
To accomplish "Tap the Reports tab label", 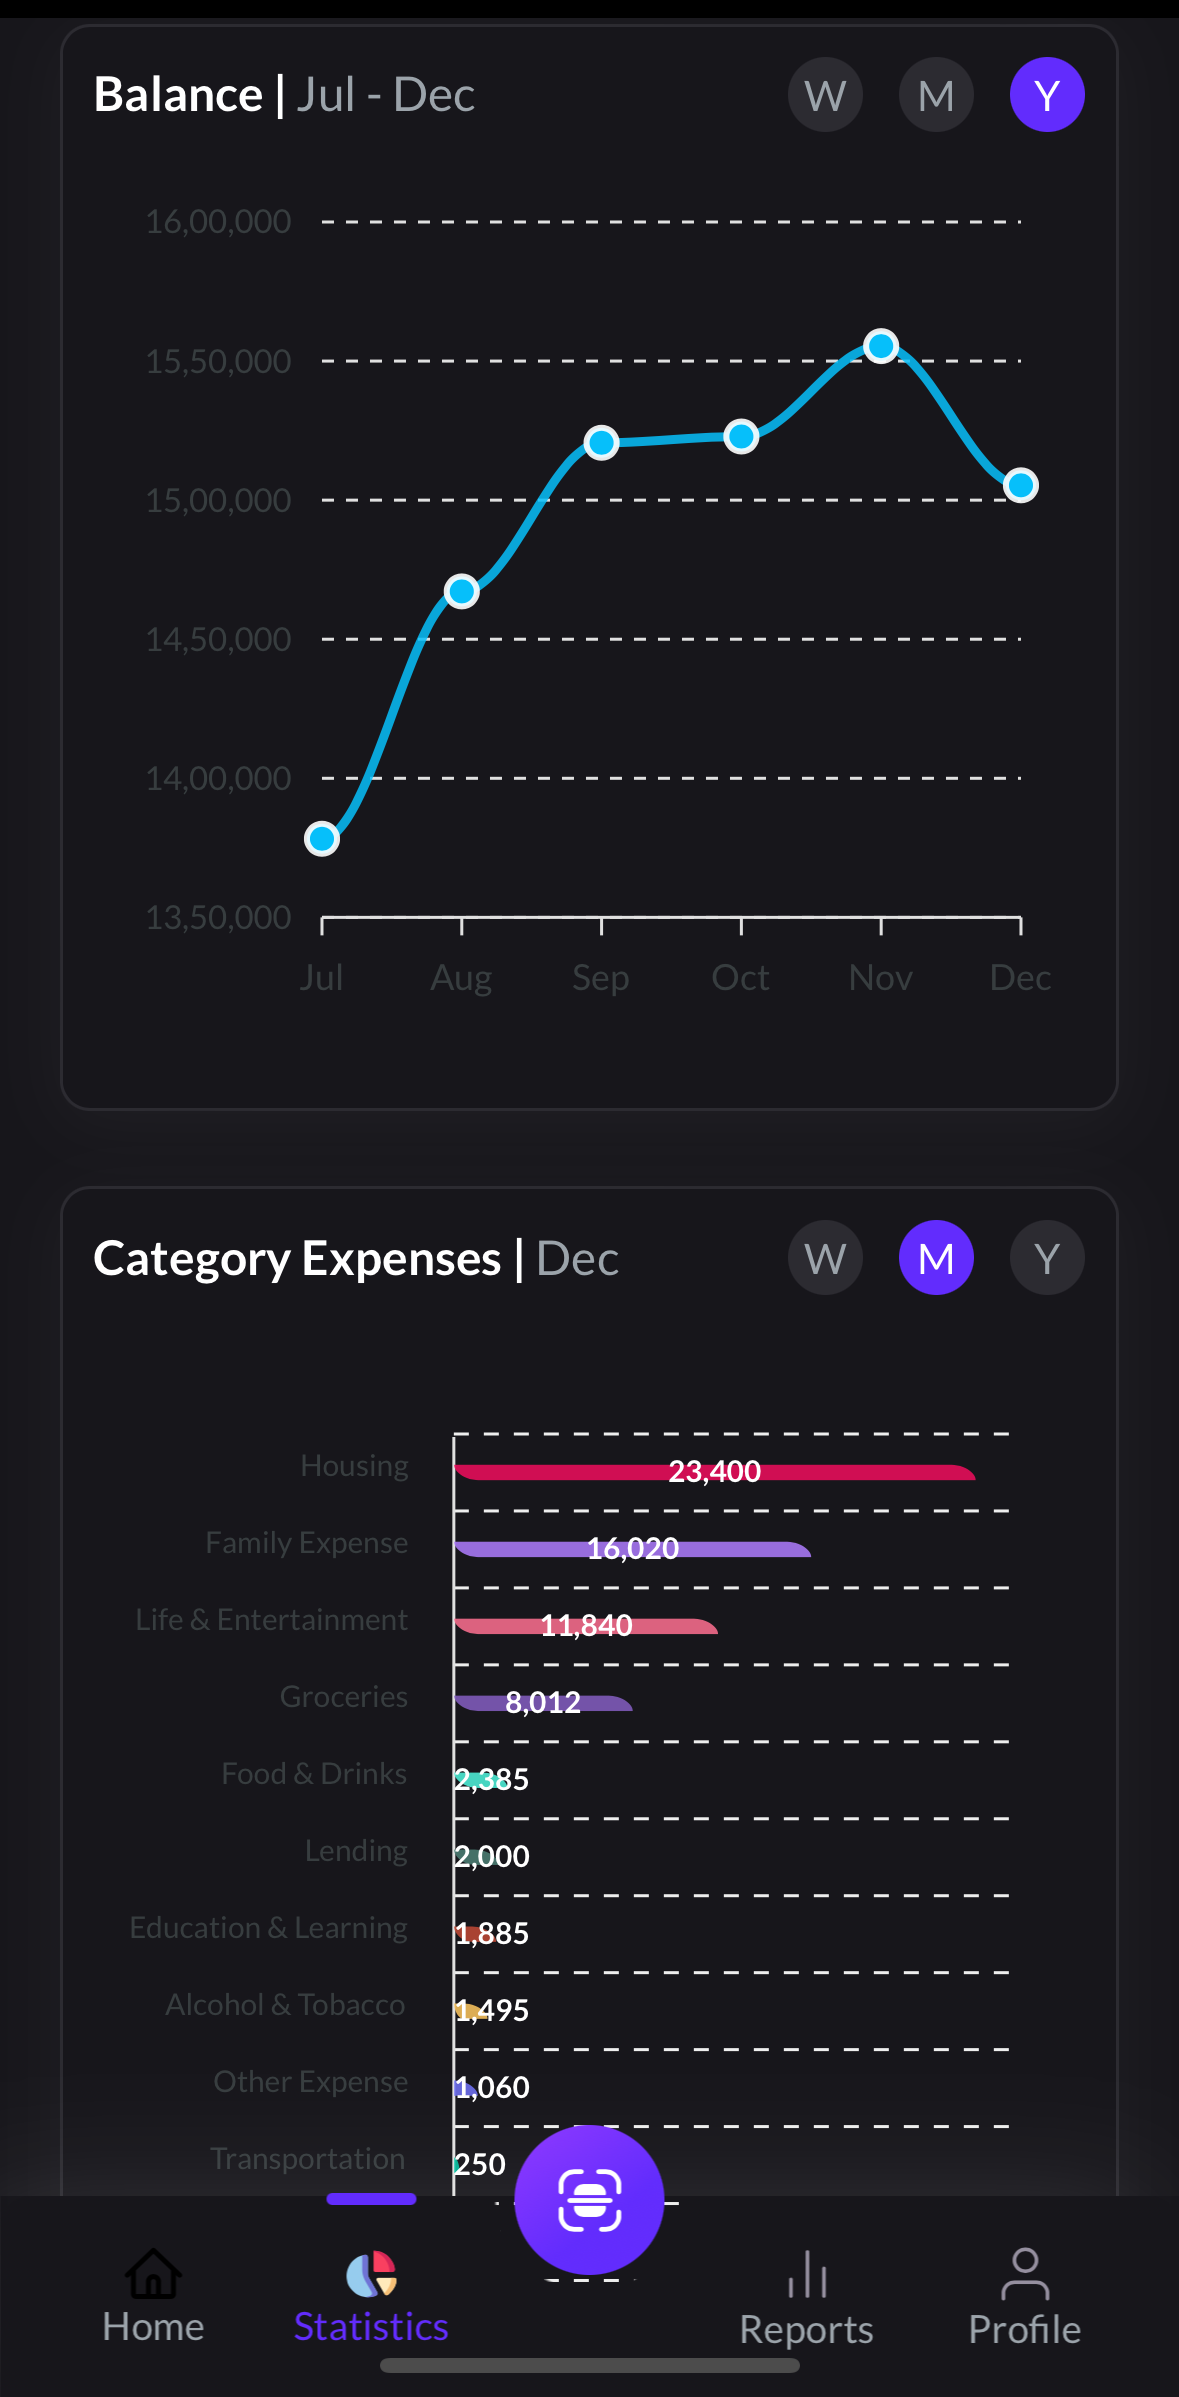I will pyautogui.click(x=807, y=2329).
